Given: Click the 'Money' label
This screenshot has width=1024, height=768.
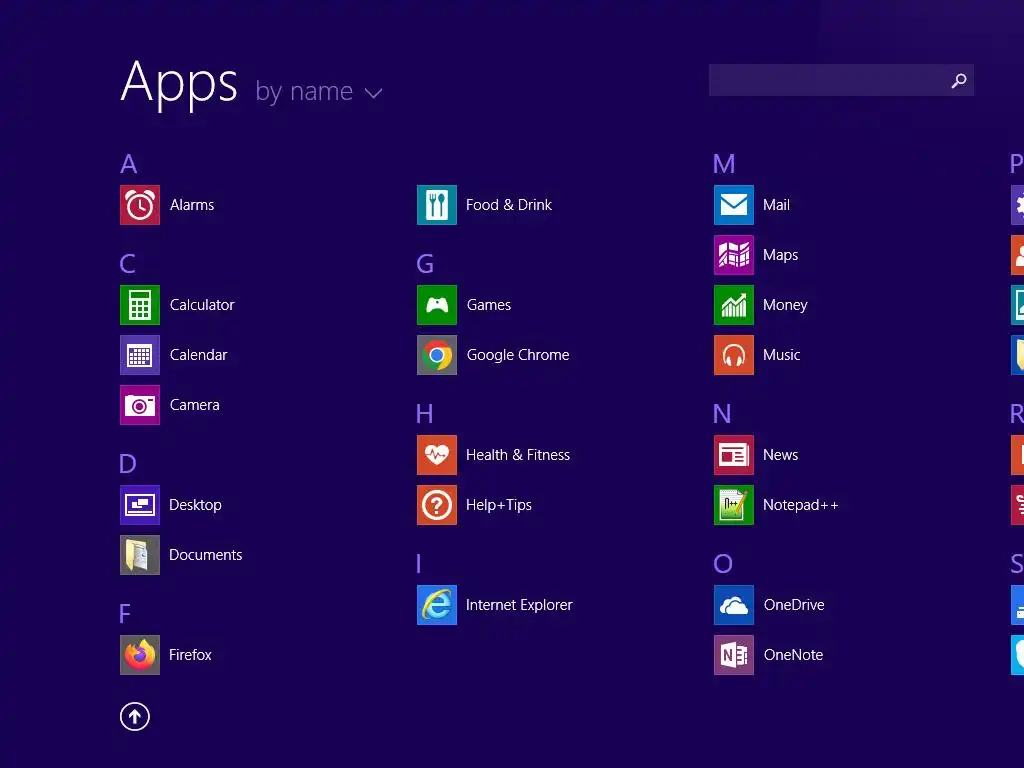Looking at the screenshot, I should tap(785, 306).
